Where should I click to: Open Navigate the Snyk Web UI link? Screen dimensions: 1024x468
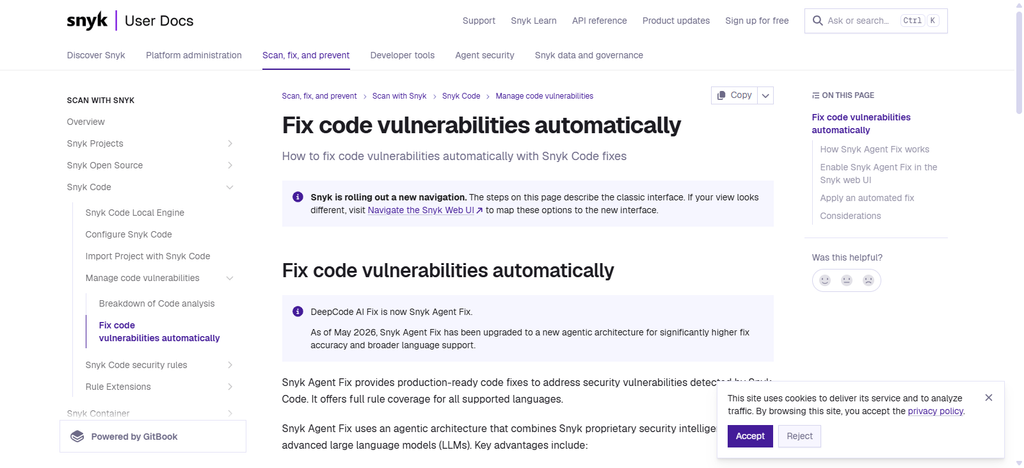coord(425,211)
